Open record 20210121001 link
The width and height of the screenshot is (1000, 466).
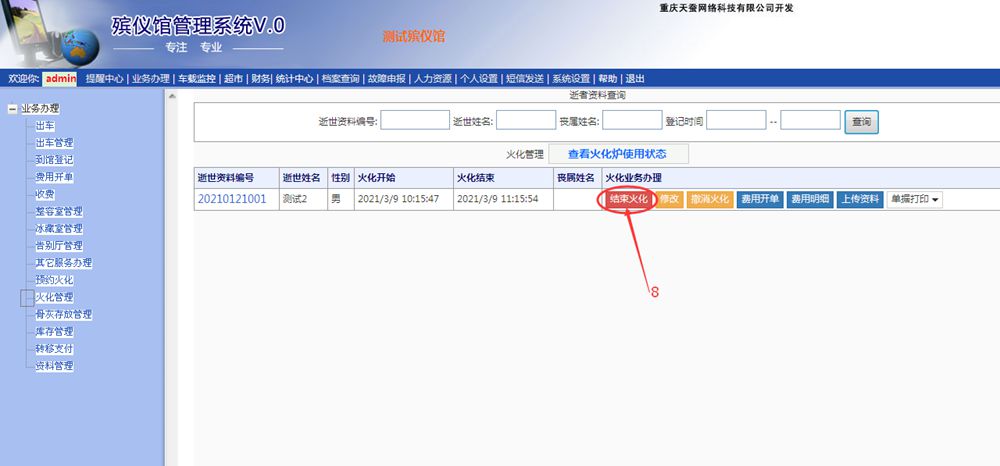point(232,199)
